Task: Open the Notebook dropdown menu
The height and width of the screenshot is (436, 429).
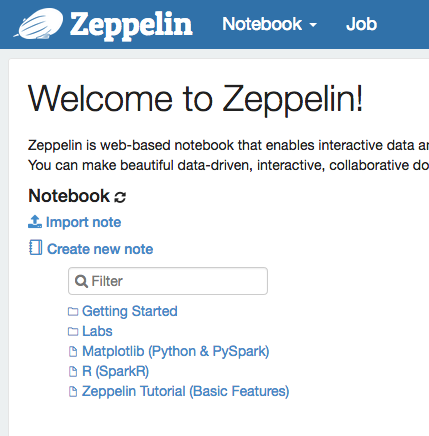Action: pos(269,24)
